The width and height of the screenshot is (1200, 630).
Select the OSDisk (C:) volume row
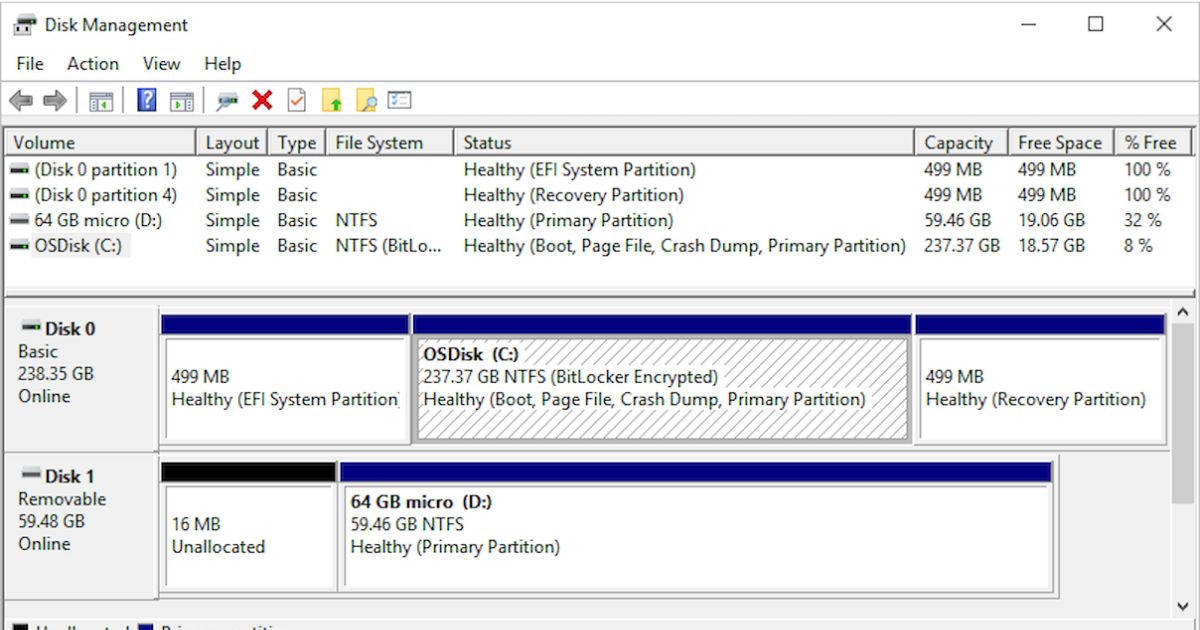tap(600, 245)
